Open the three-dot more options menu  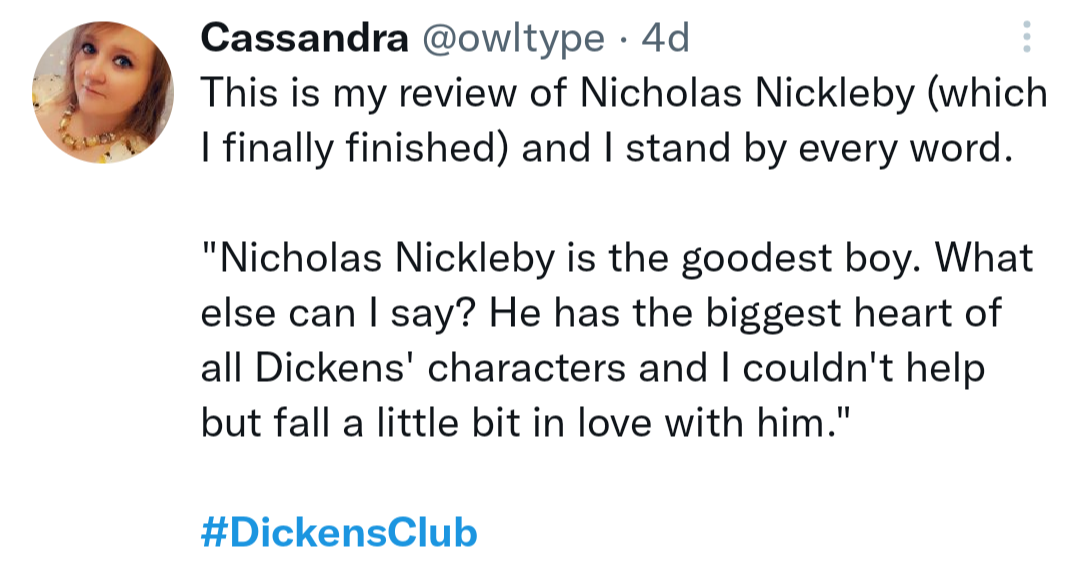coord(1025,38)
